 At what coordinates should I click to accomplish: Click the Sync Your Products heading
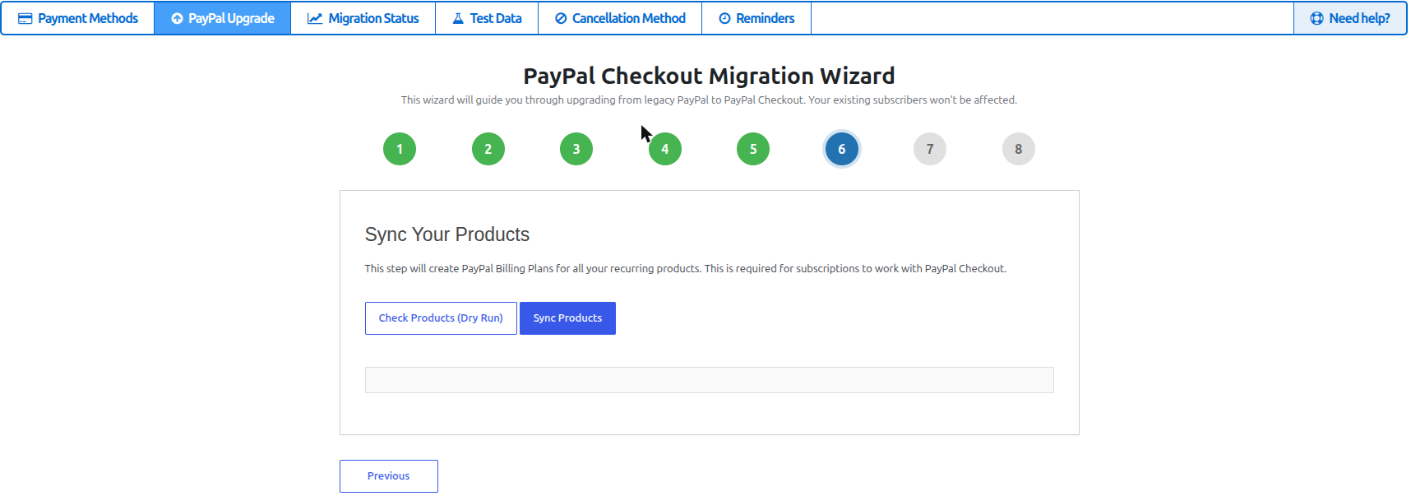pos(447,235)
